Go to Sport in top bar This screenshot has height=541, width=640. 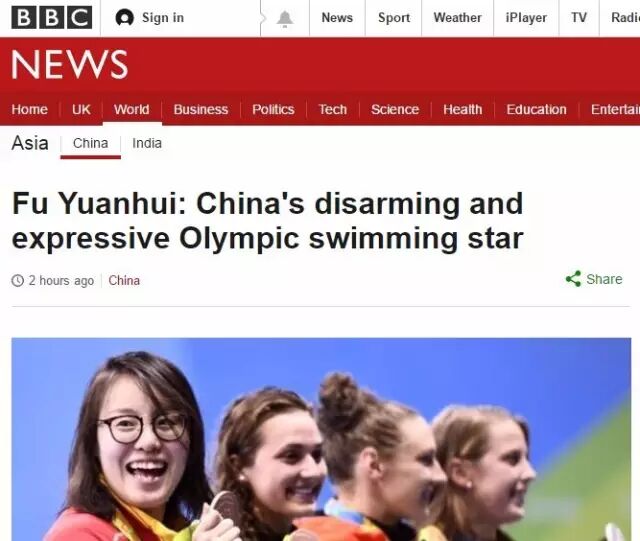[394, 18]
